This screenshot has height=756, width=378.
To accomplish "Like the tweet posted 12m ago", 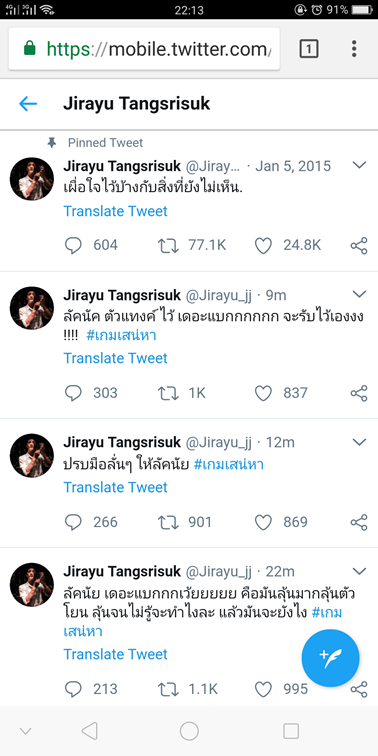I will (263, 522).
